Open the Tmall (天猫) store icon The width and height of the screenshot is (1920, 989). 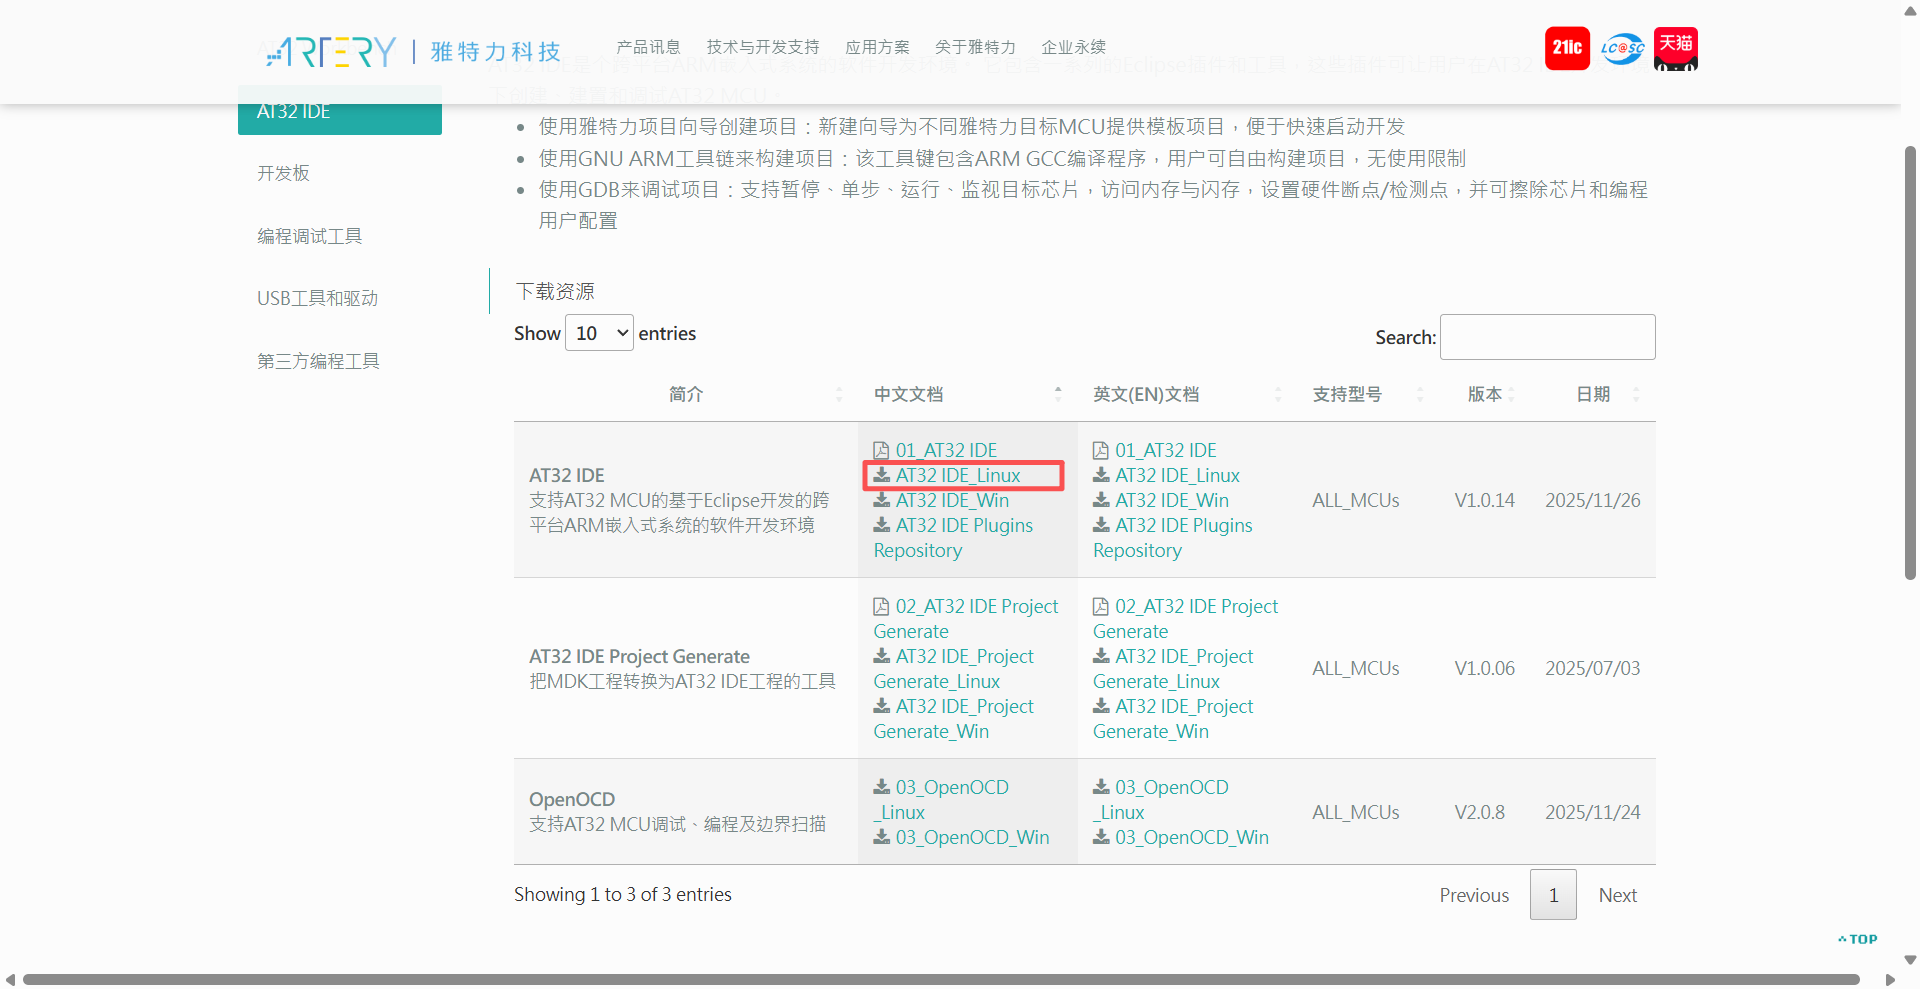click(1676, 48)
